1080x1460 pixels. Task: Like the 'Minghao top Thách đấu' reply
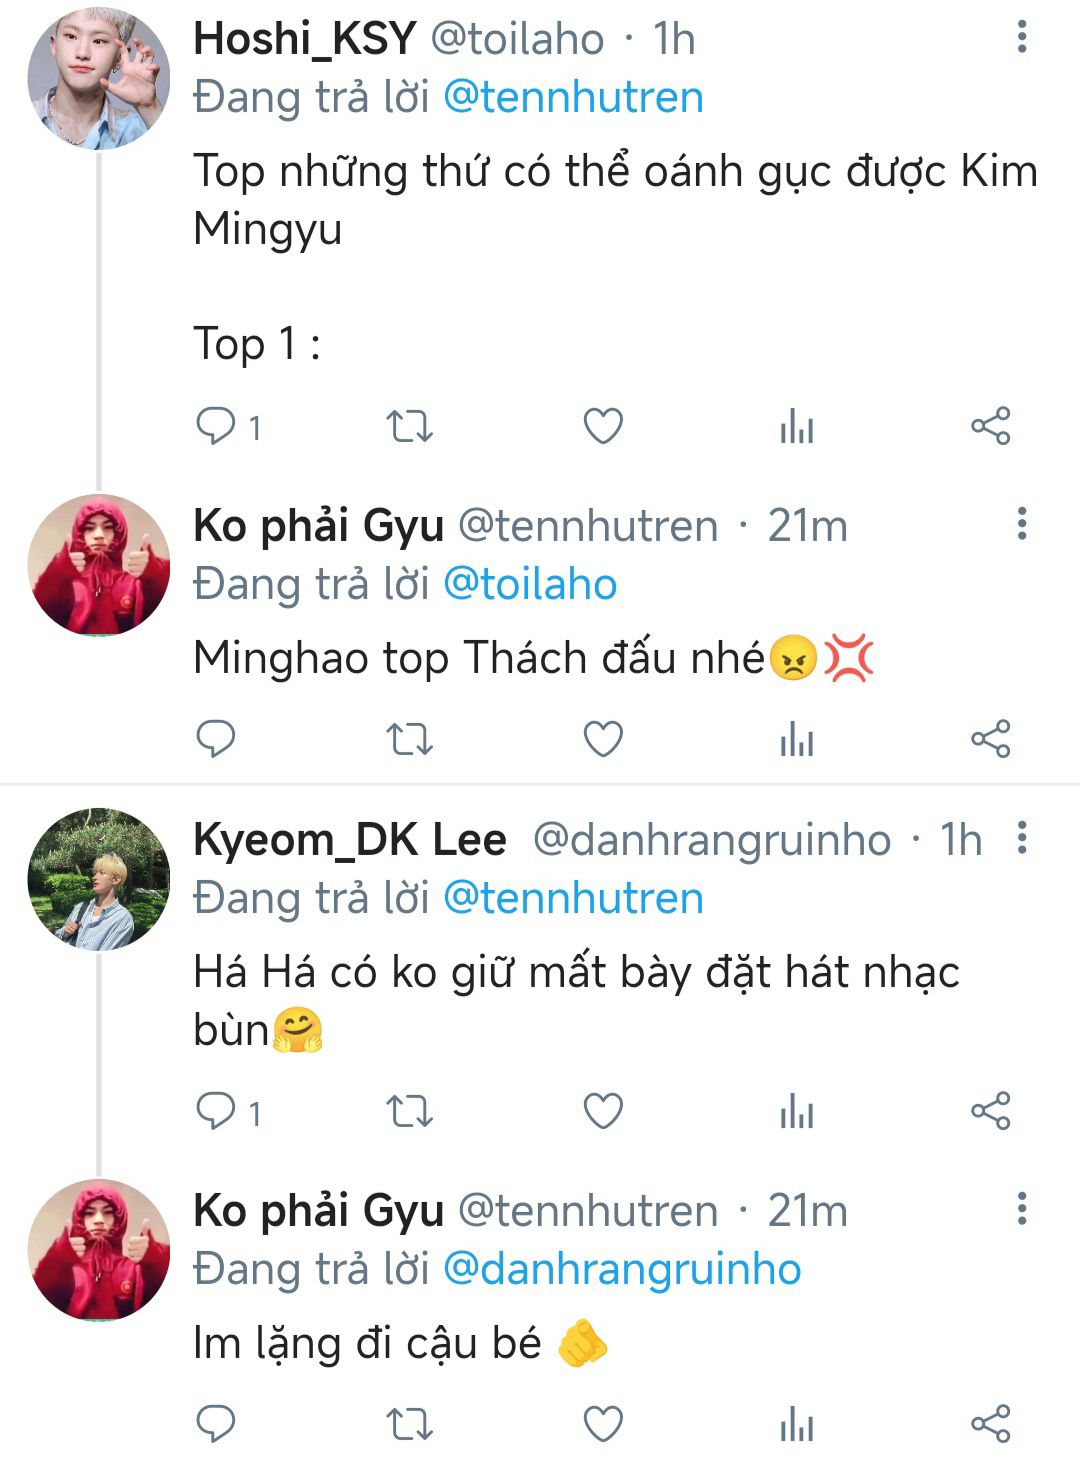tap(603, 739)
